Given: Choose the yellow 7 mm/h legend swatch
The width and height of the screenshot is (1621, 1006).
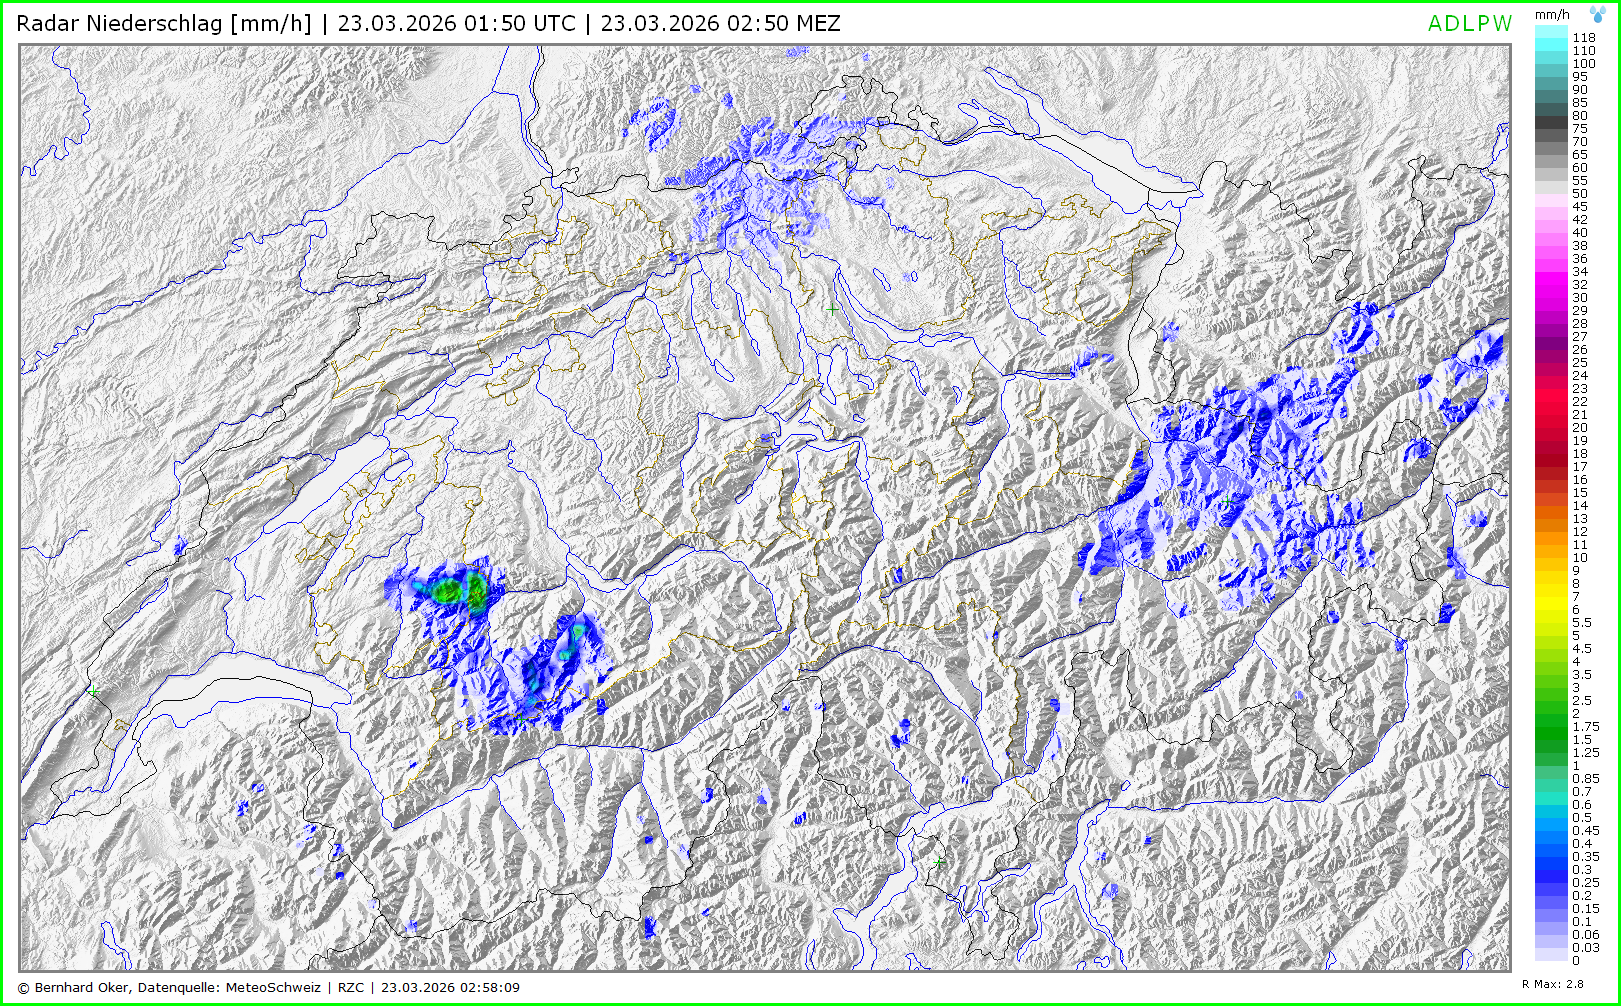Looking at the screenshot, I should coord(1551,596).
